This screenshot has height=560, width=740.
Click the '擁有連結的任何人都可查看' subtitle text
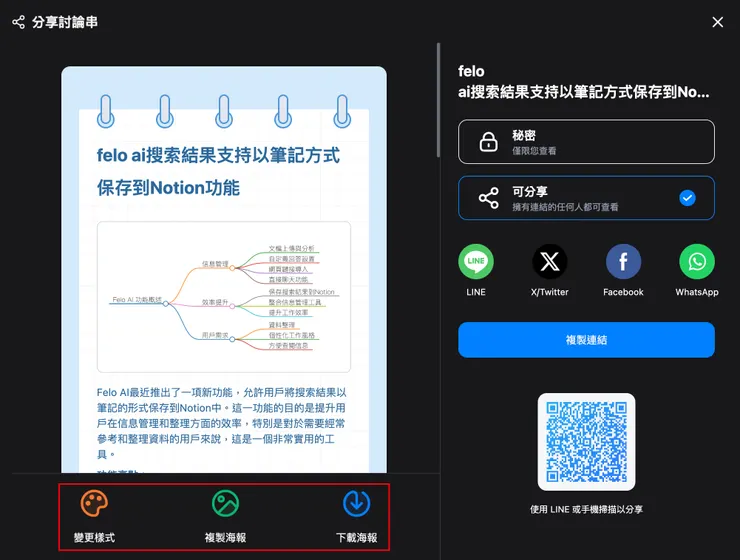coord(565,207)
